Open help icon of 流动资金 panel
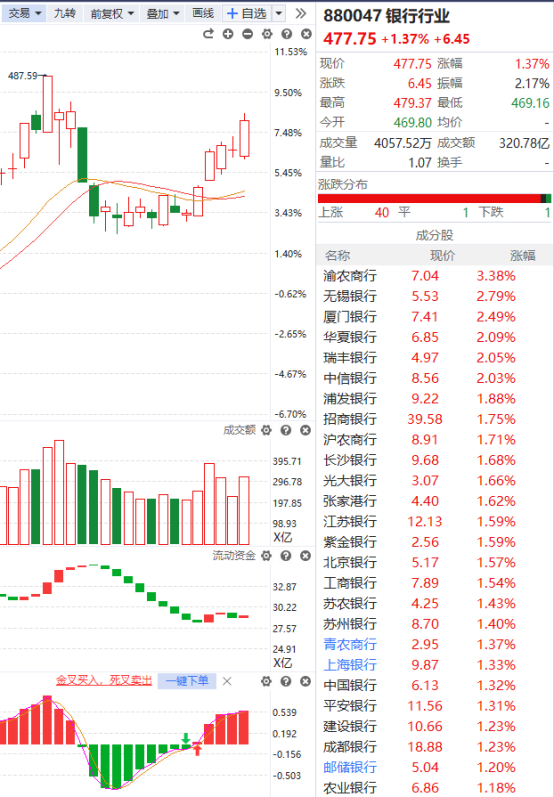The height and width of the screenshot is (797, 554). (x=286, y=556)
